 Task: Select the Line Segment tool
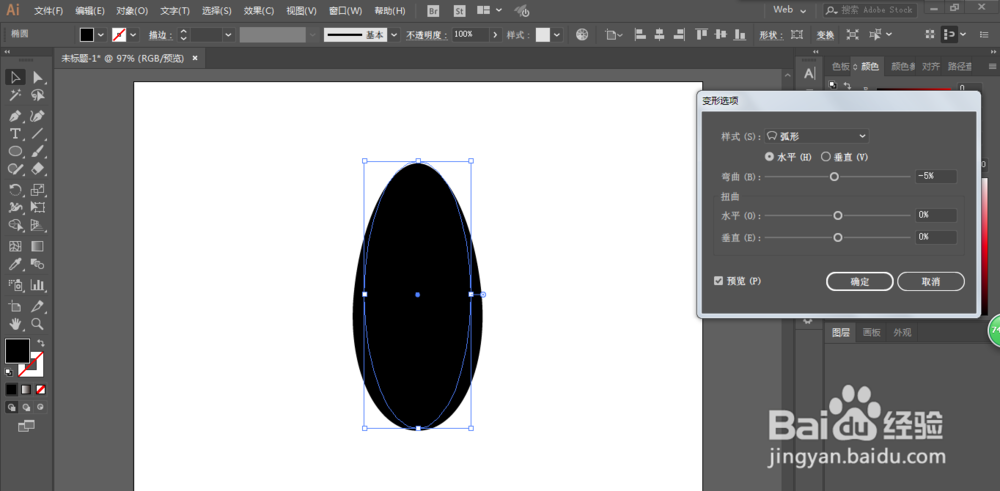tap(38, 134)
